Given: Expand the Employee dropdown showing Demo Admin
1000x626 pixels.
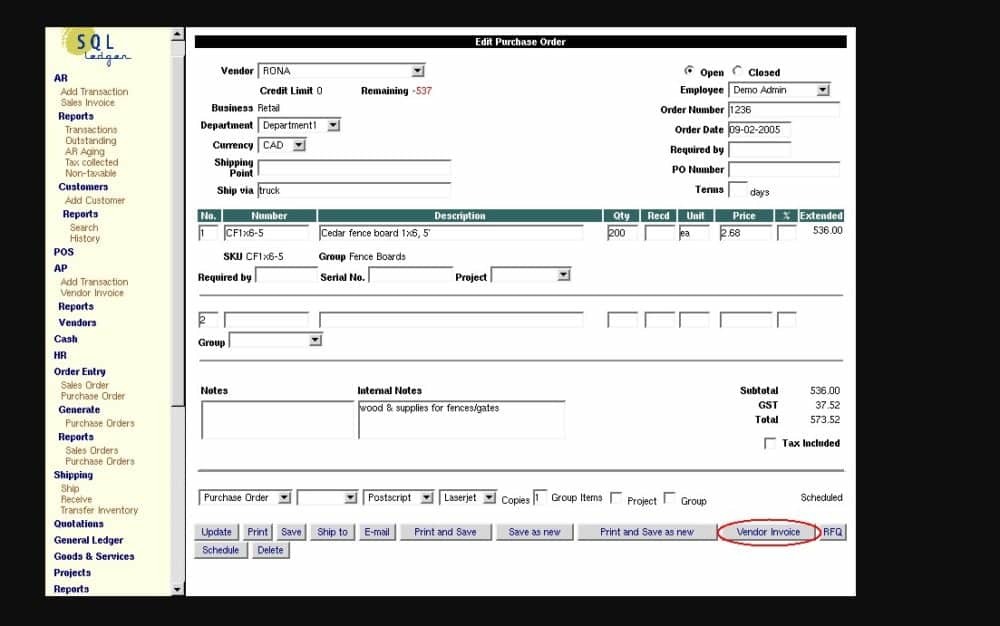Looking at the screenshot, I should tap(822, 90).
